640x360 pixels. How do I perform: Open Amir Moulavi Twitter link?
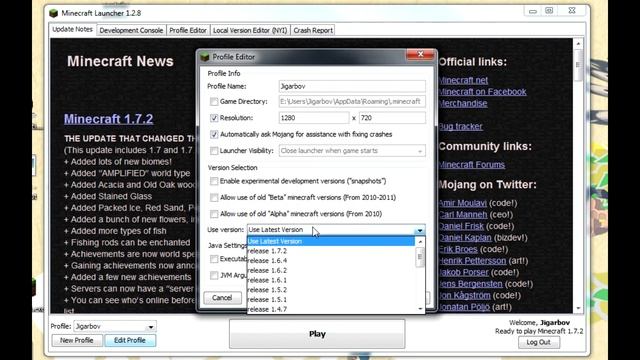pyautogui.click(x=463, y=203)
